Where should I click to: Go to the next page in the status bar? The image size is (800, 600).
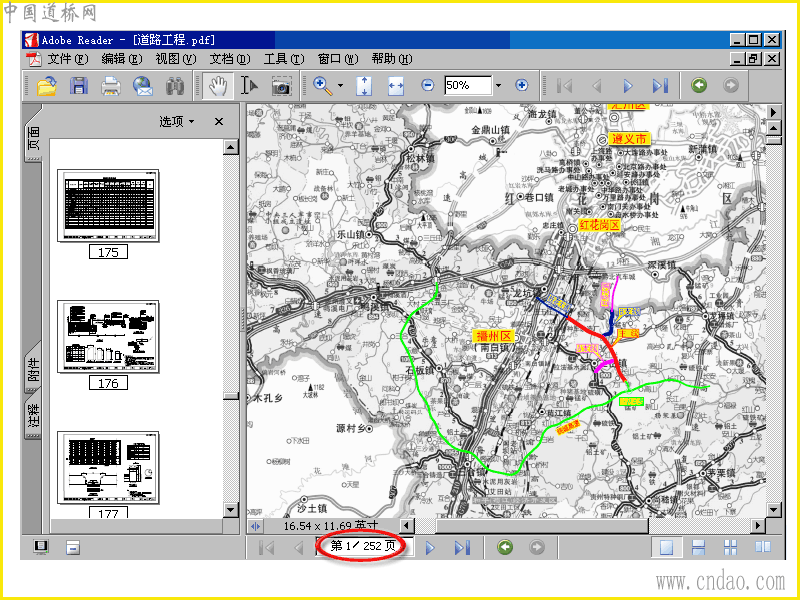(430, 547)
